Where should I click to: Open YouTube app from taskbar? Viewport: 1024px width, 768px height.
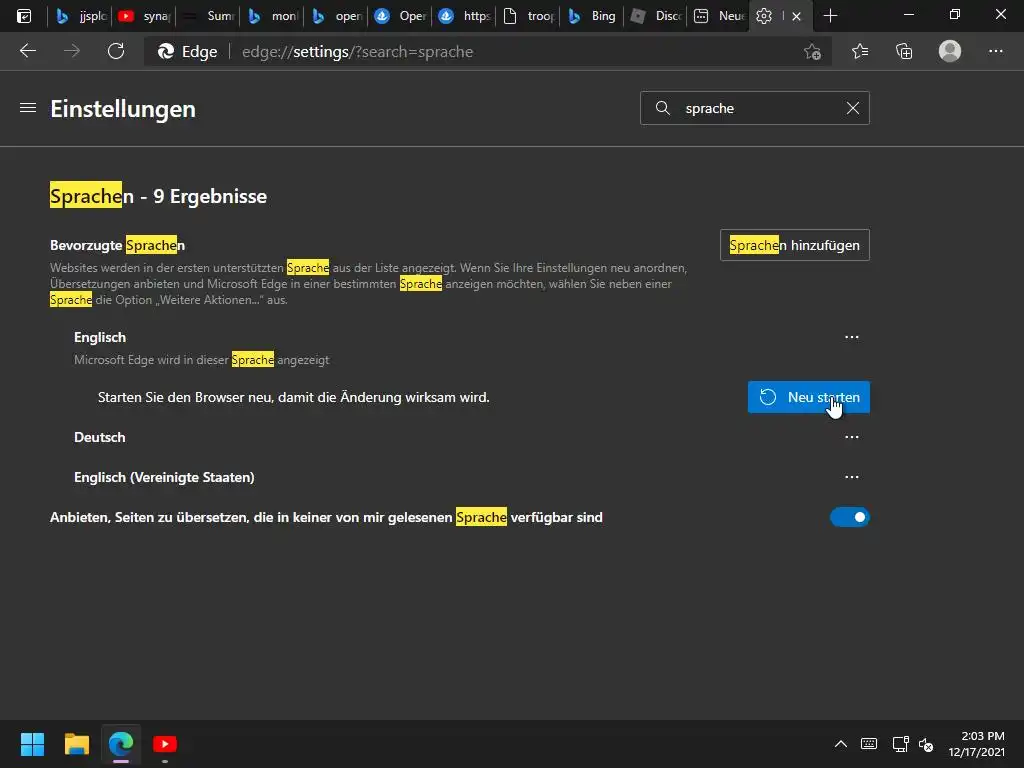point(165,744)
